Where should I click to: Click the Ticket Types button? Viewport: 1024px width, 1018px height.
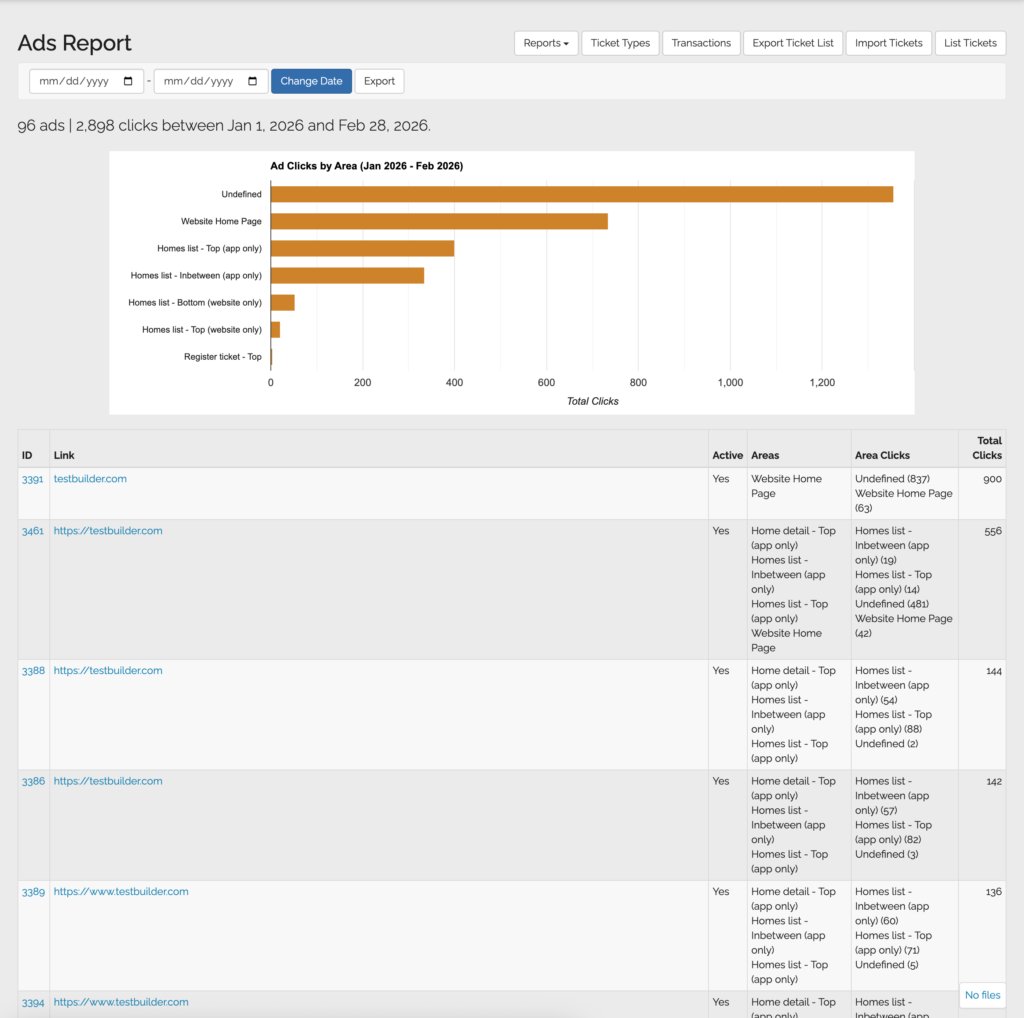point(620,43)
